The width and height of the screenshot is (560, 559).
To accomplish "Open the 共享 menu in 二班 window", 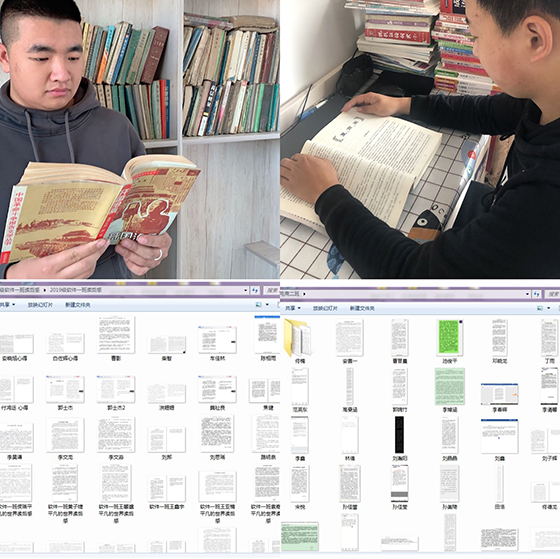I will [292, 308].
